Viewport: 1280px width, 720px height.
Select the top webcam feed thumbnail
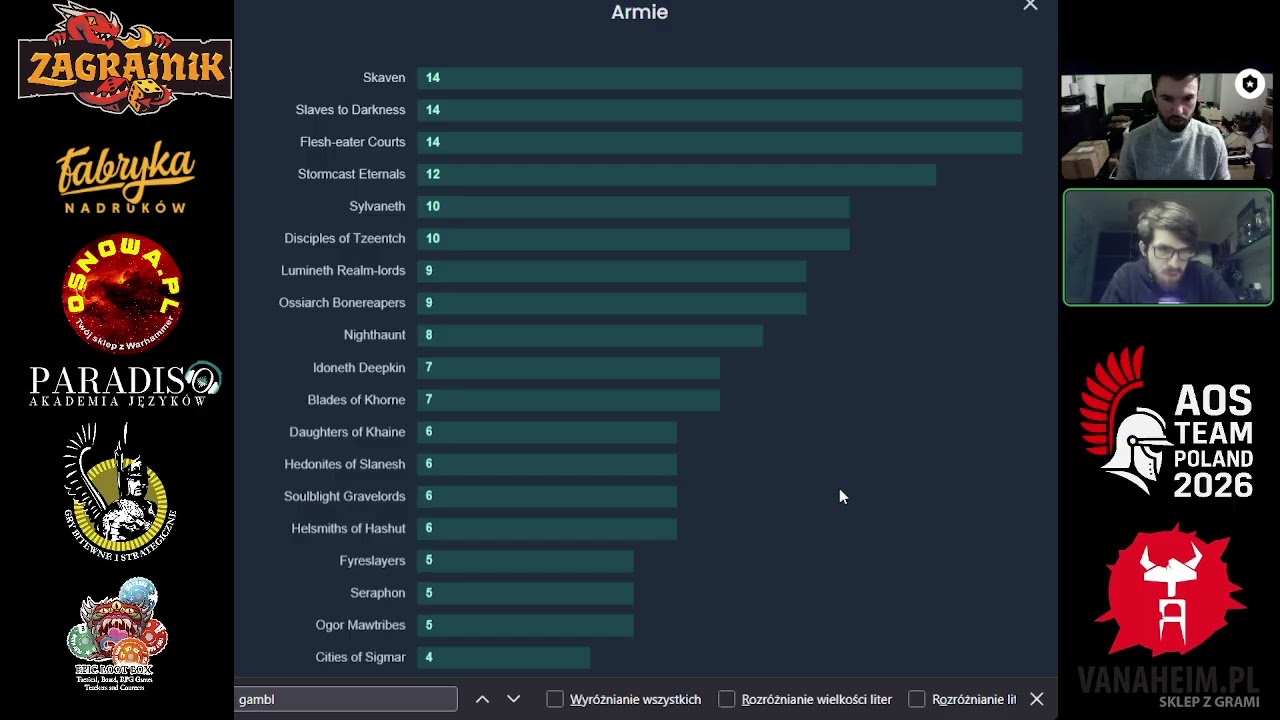click(1167, 125)
